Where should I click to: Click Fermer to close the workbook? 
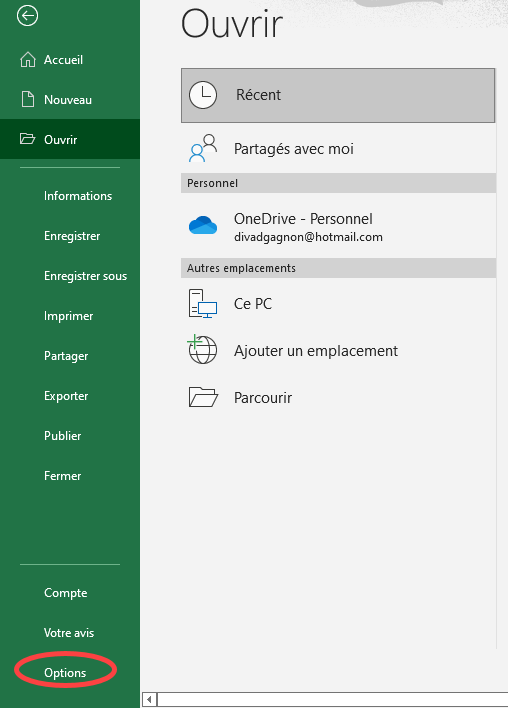pyautogui.click(x=62, y=476)
